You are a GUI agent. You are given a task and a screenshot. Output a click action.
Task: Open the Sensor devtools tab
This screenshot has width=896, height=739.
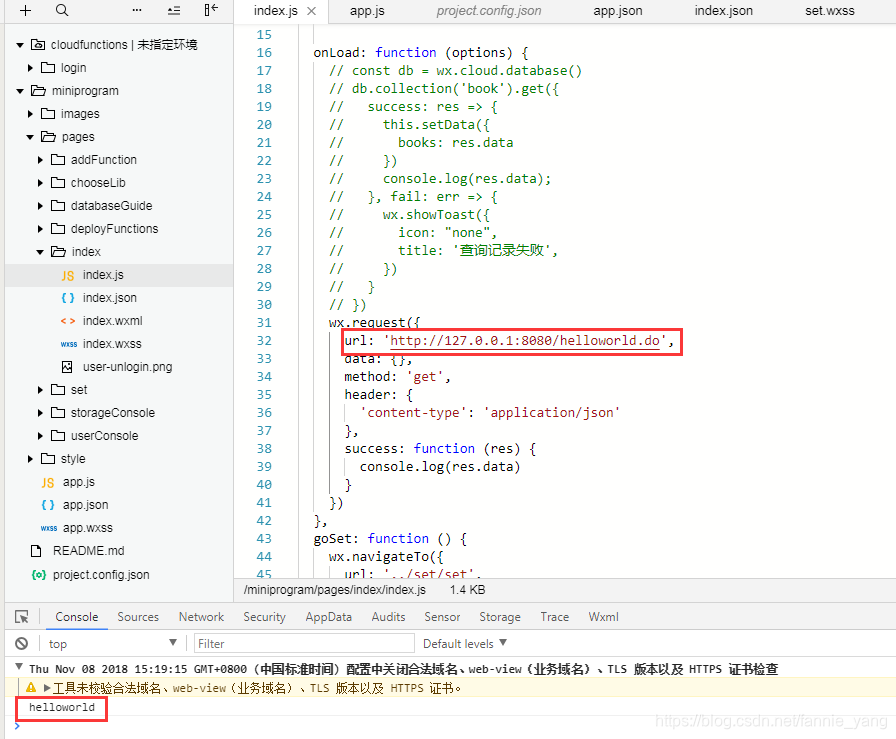(x=442, y=617)
